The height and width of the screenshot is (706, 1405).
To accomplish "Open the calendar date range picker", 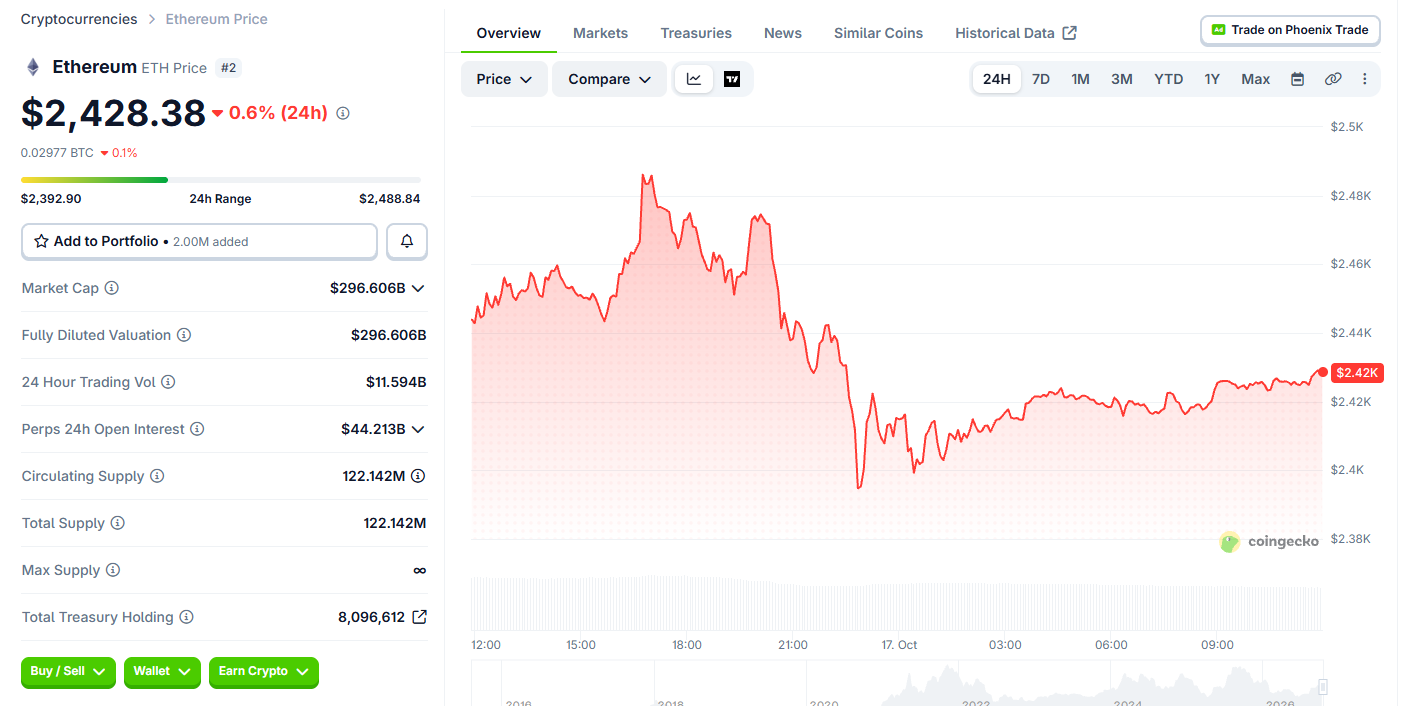I will [x=1297, y=79].
